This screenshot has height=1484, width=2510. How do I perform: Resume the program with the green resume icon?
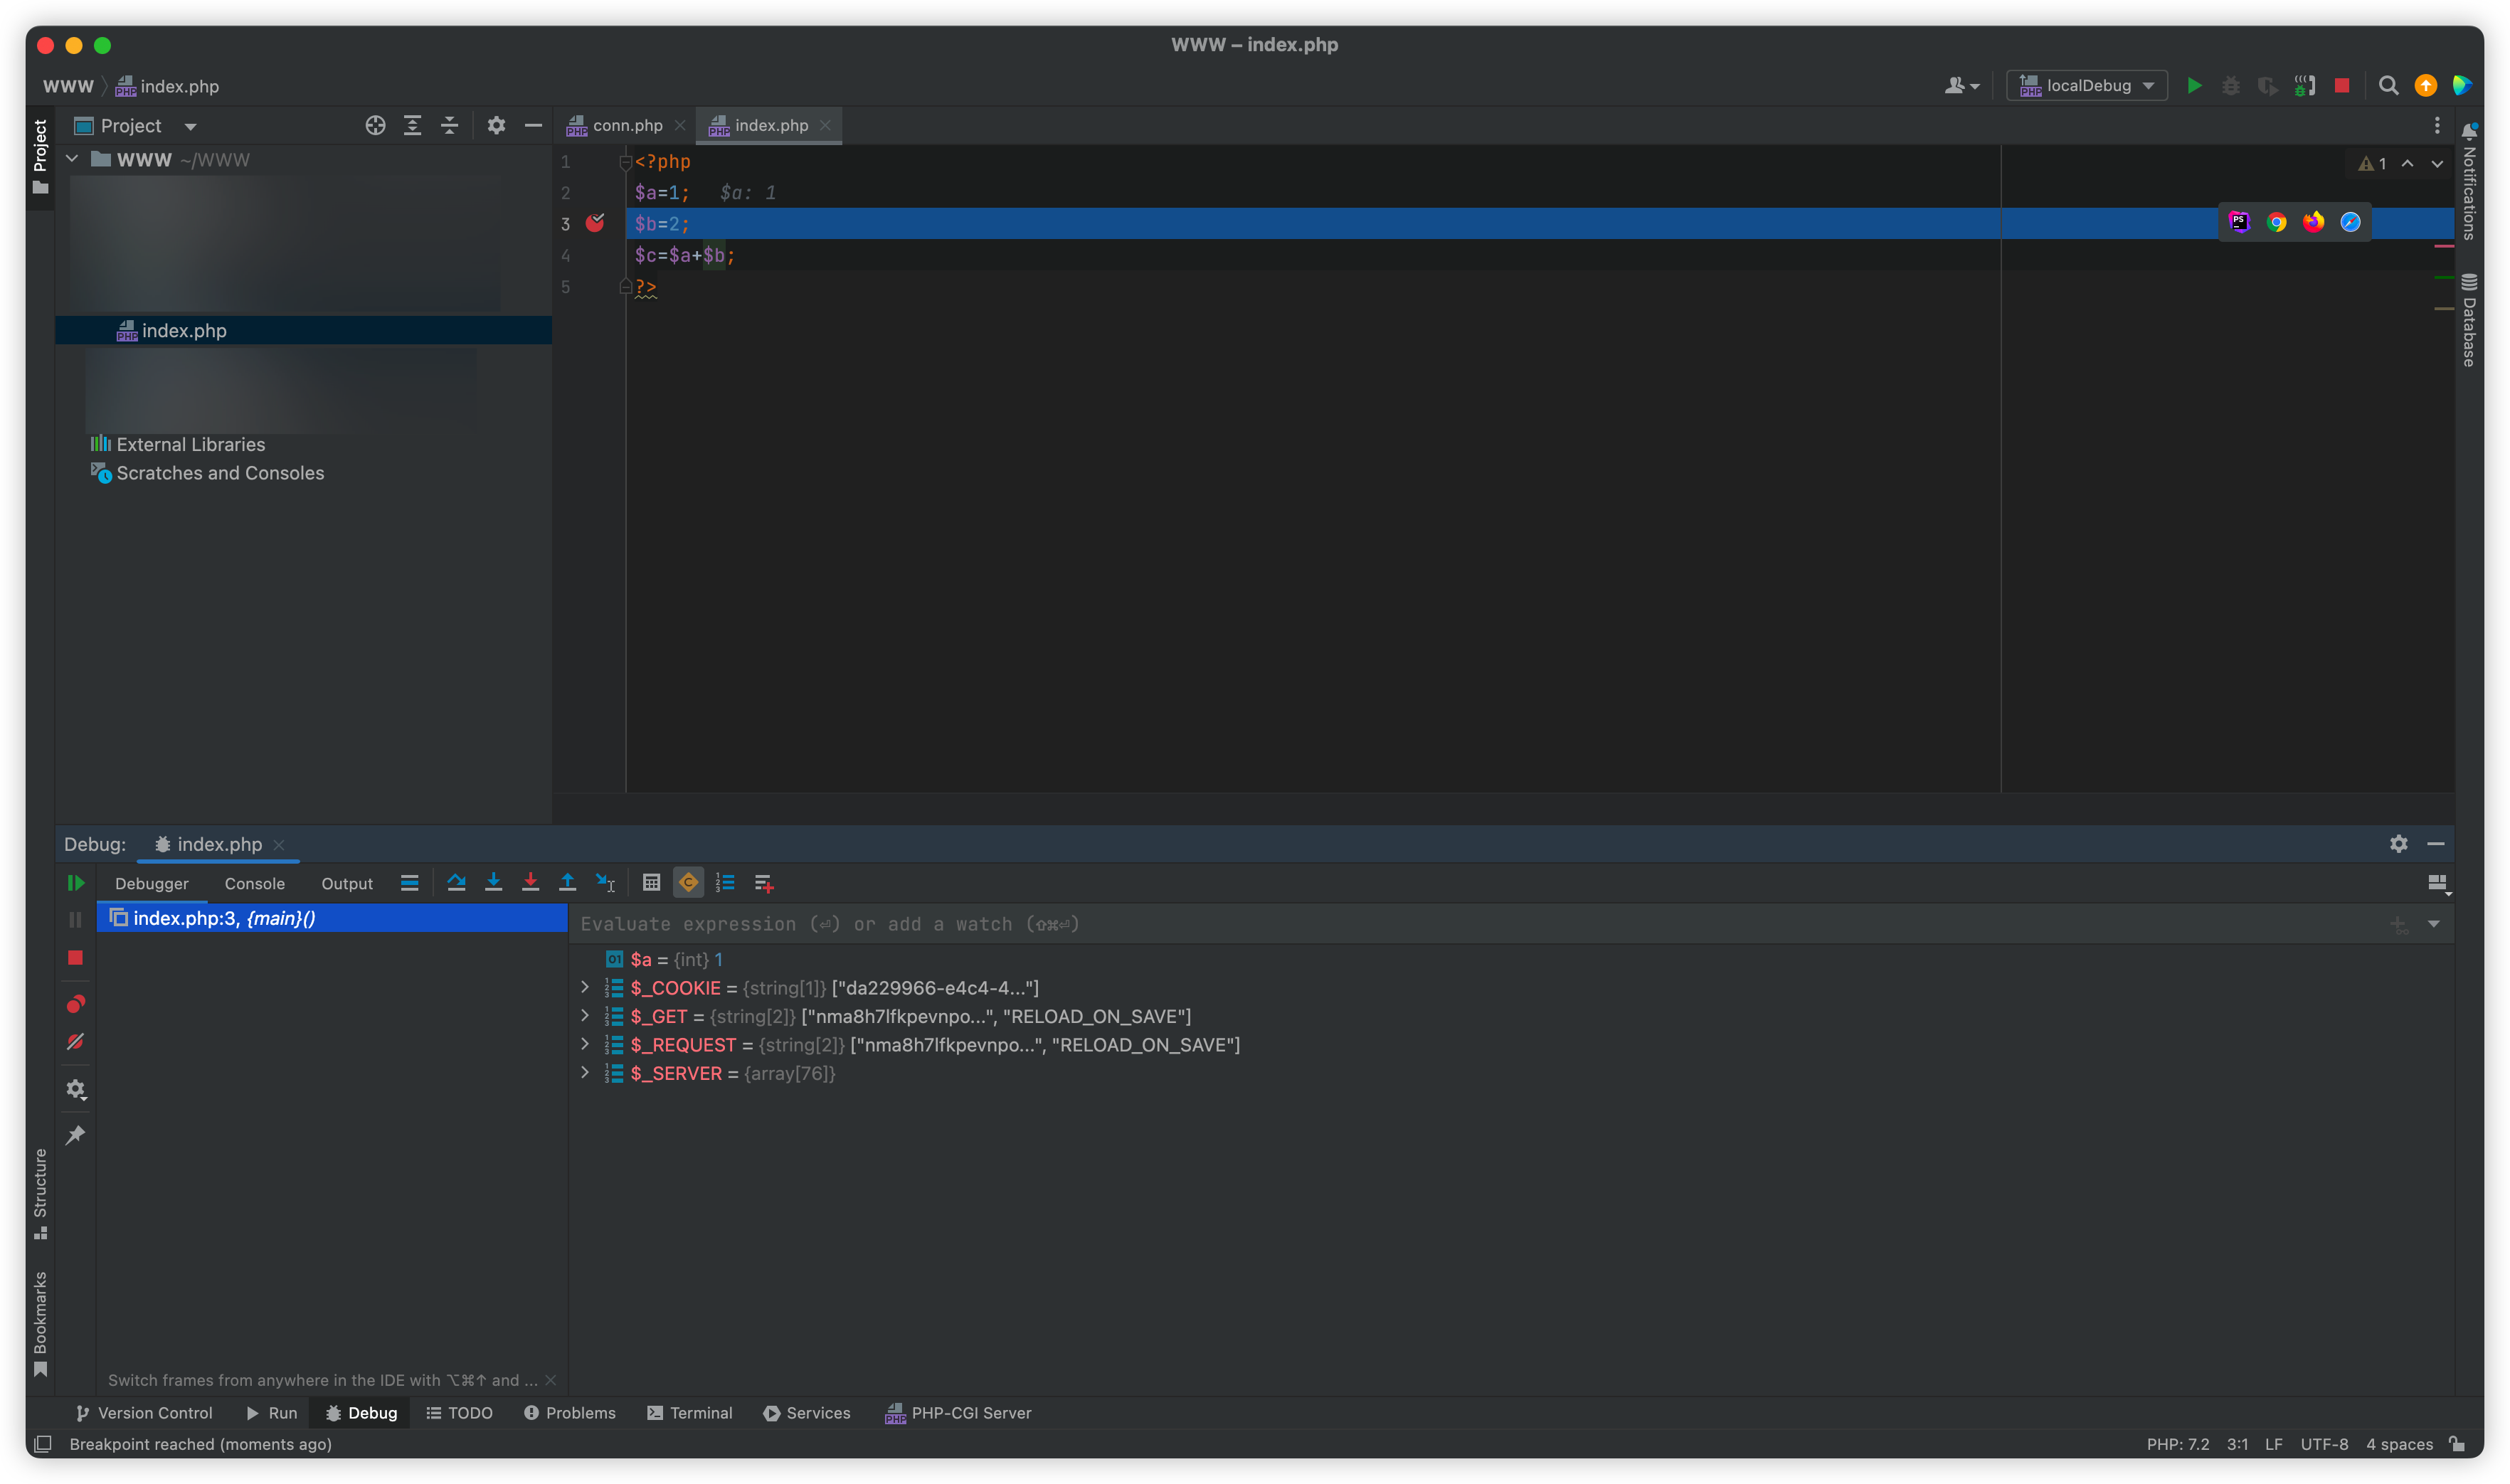pos(76,883)
